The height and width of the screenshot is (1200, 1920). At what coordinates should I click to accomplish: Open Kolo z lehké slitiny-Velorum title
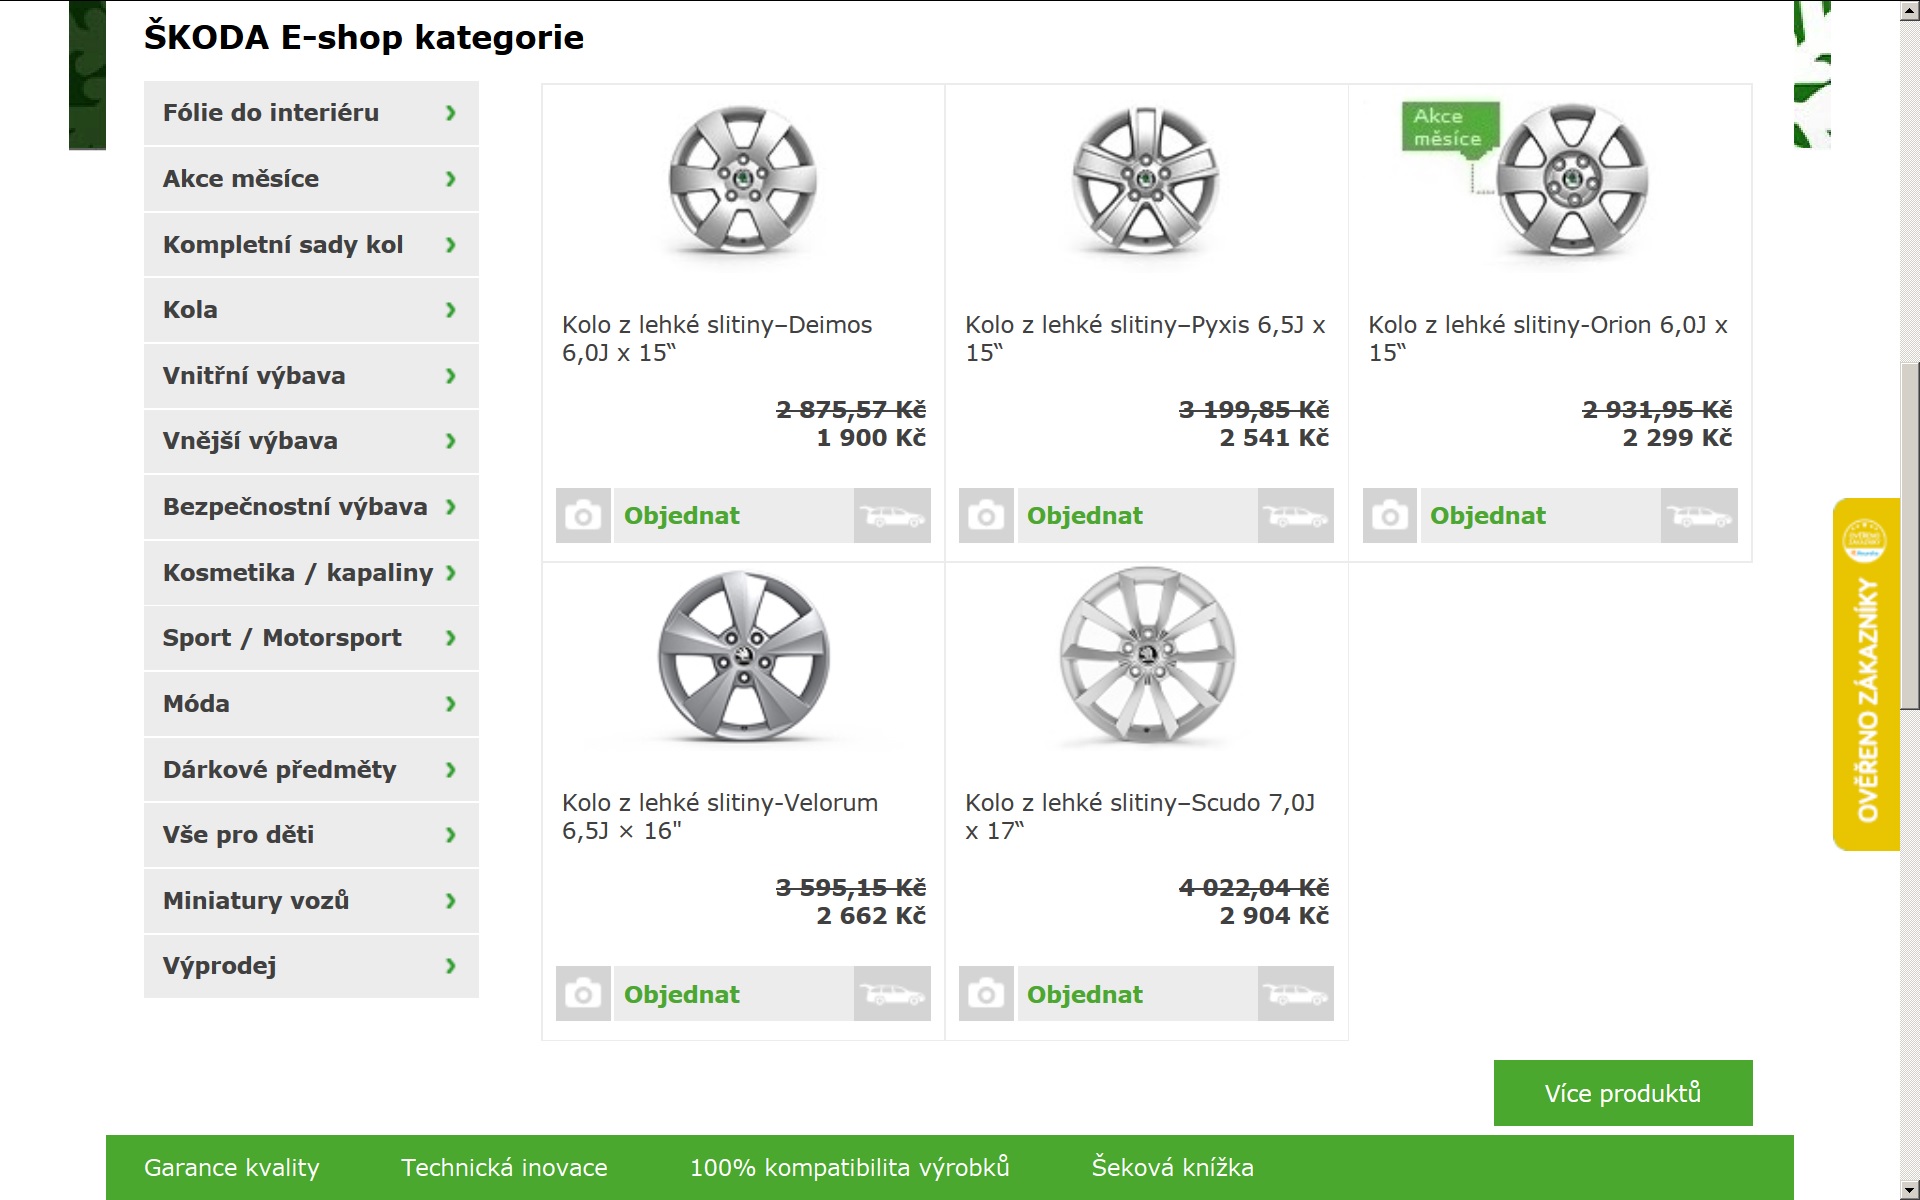pos(720,817)
